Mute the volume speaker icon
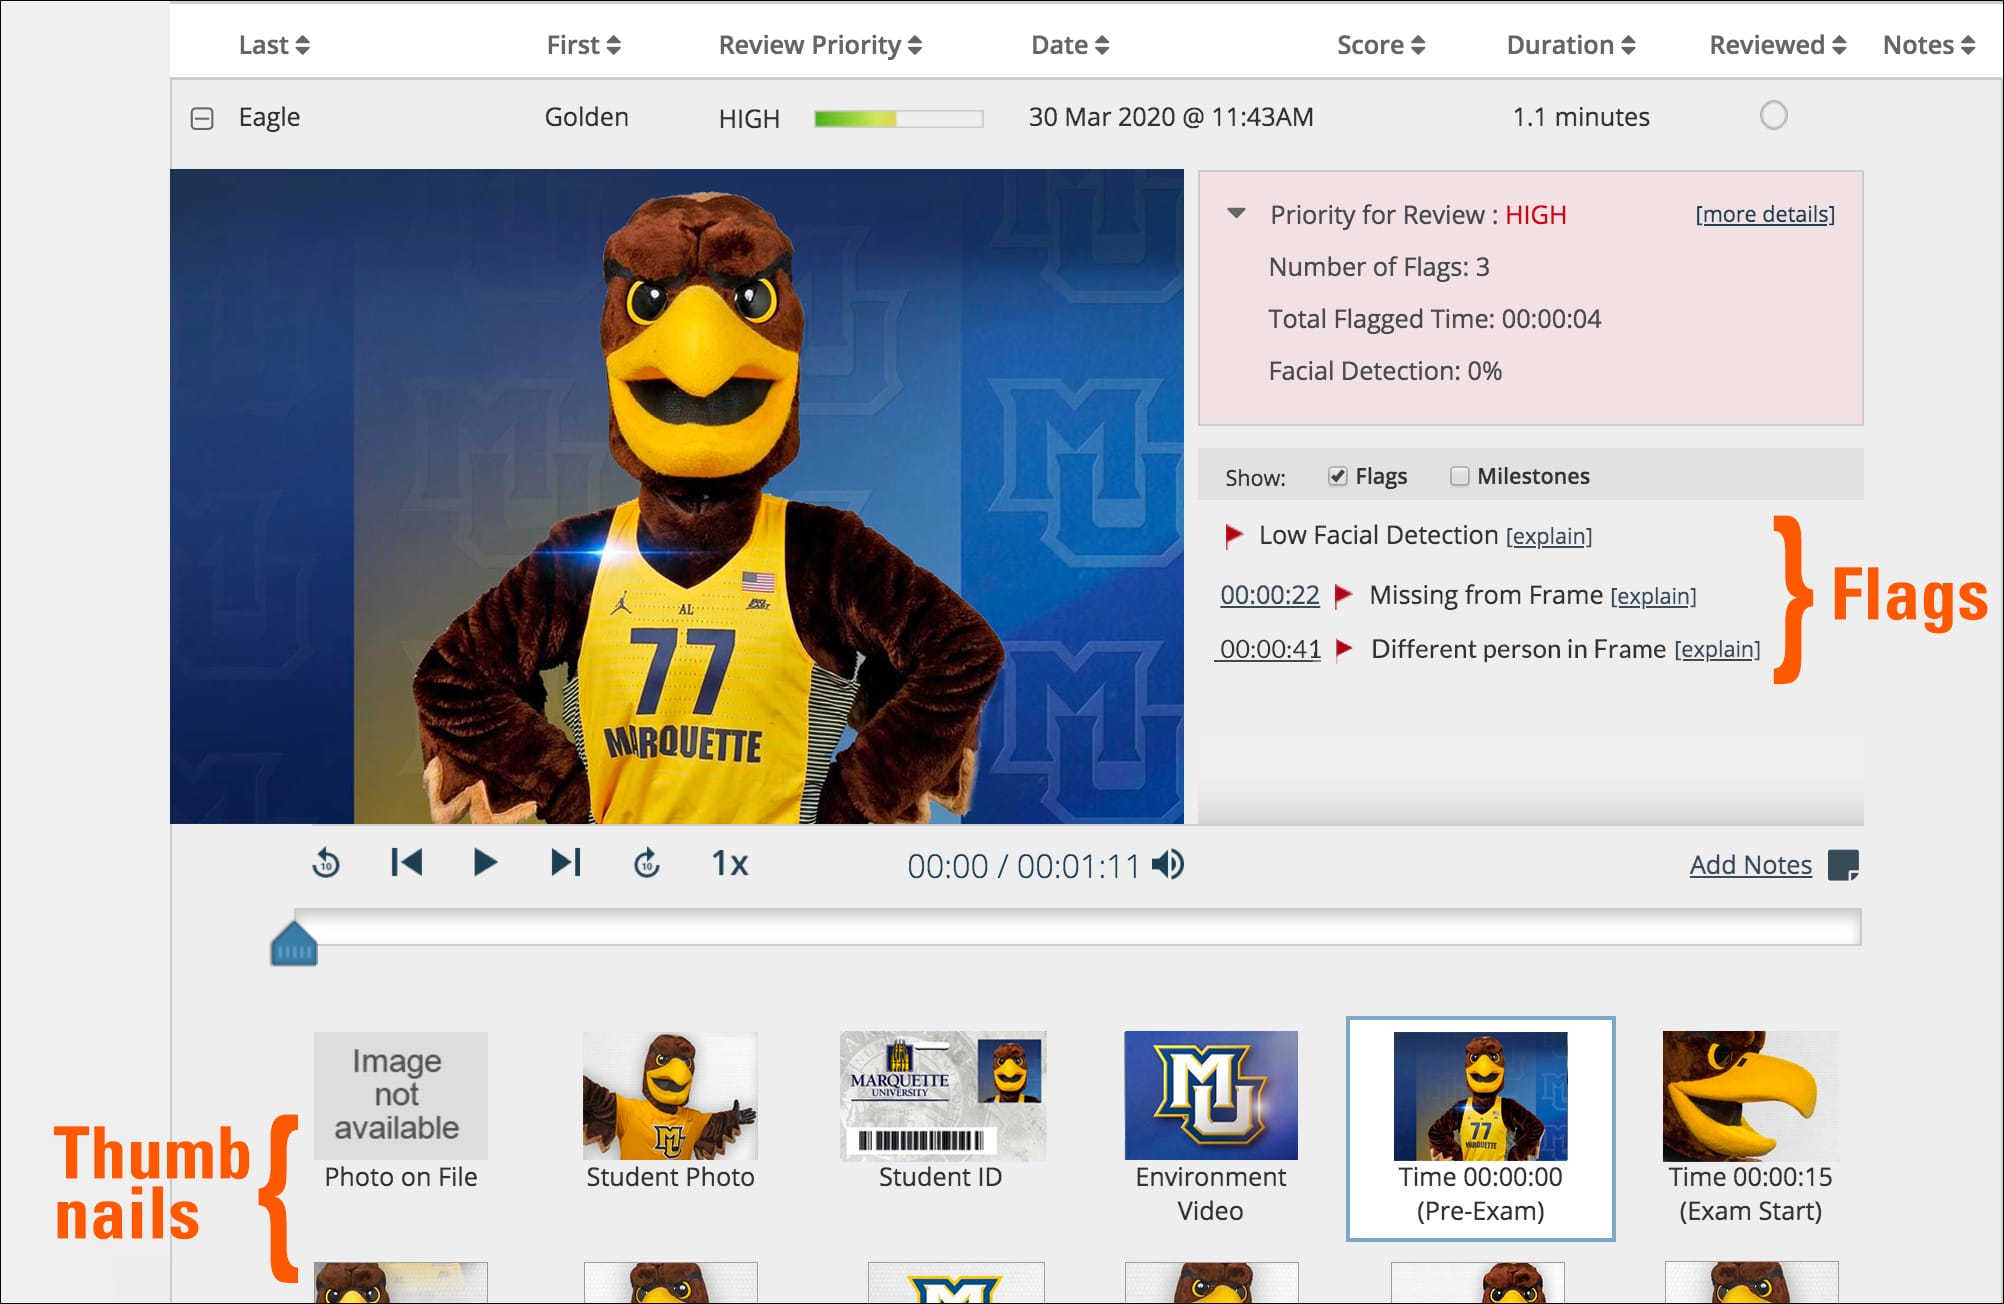This screenshot has width=2004, height=1304. click(1167, 865)
